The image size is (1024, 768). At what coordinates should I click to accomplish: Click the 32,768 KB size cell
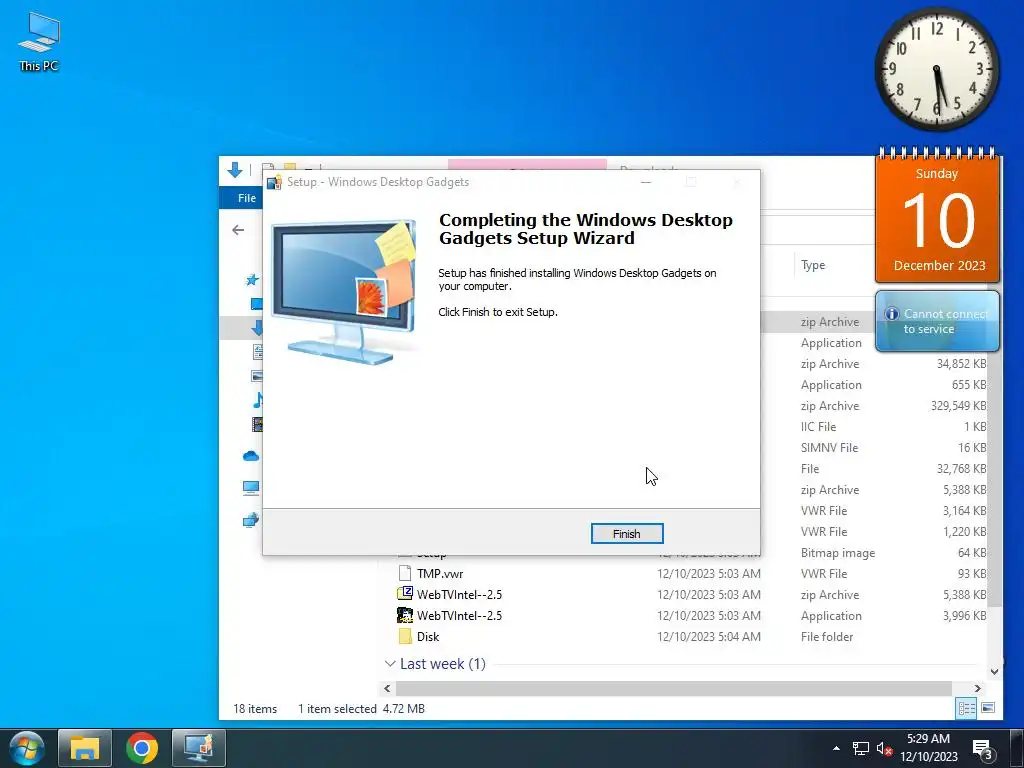[961, 468]
